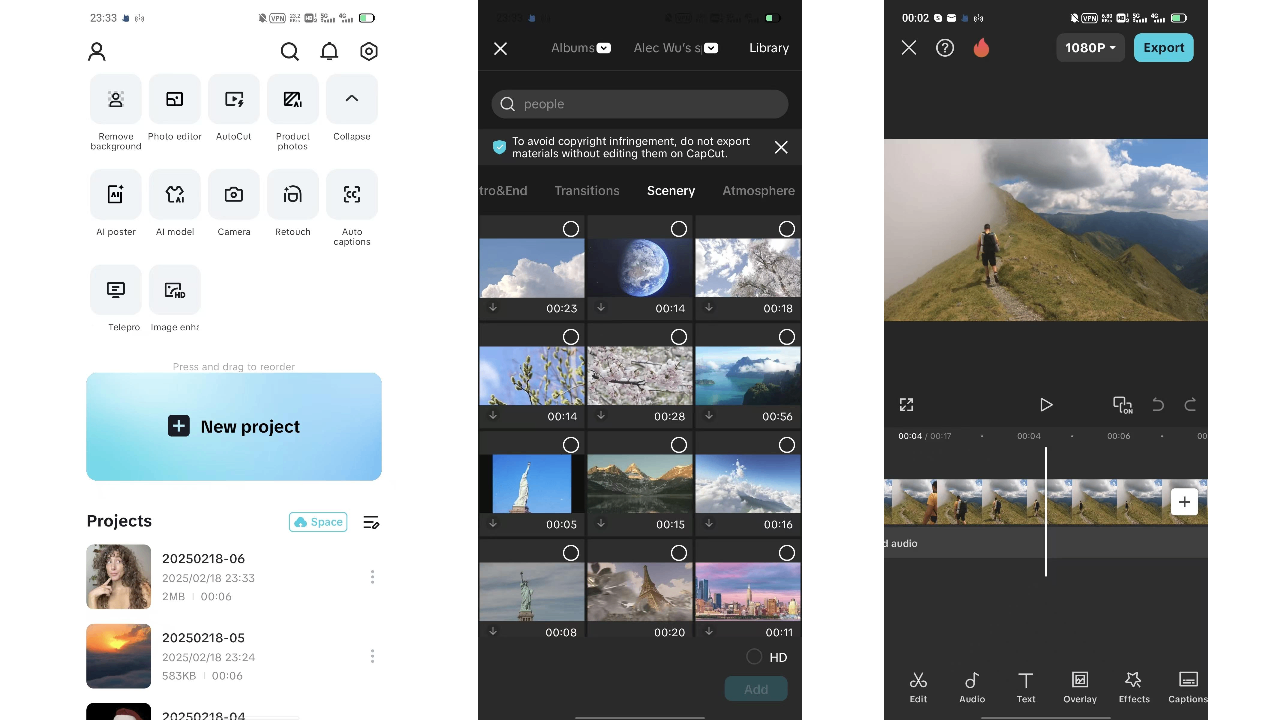Viewport: 1280px width, 720px height.
Task: Undo the last edit
Action: 1158,405
